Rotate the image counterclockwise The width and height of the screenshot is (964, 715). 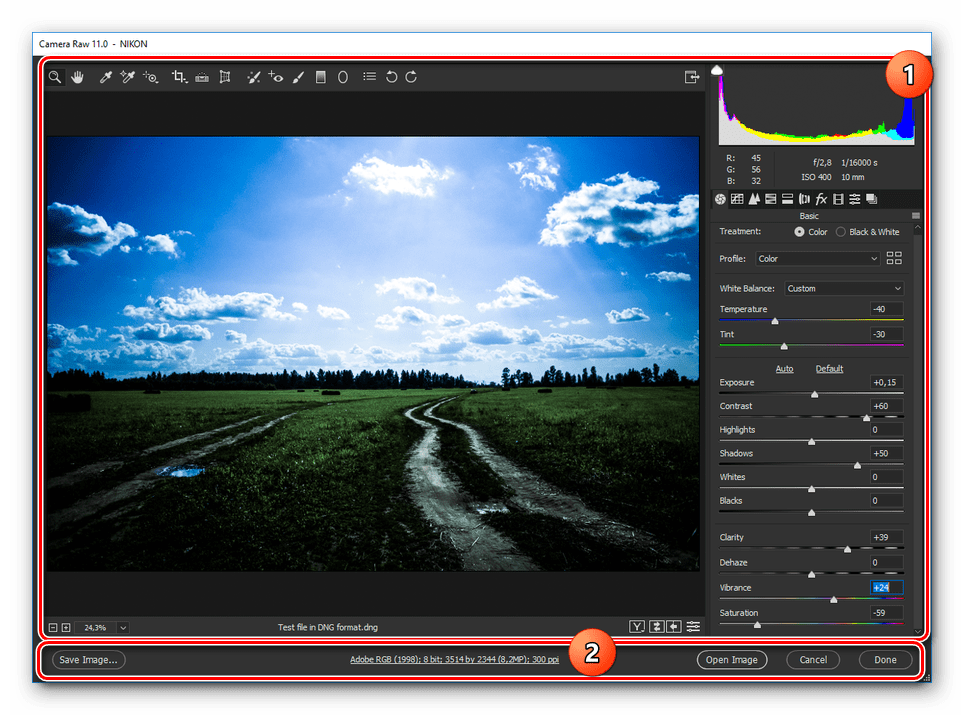tap(391, 77)
